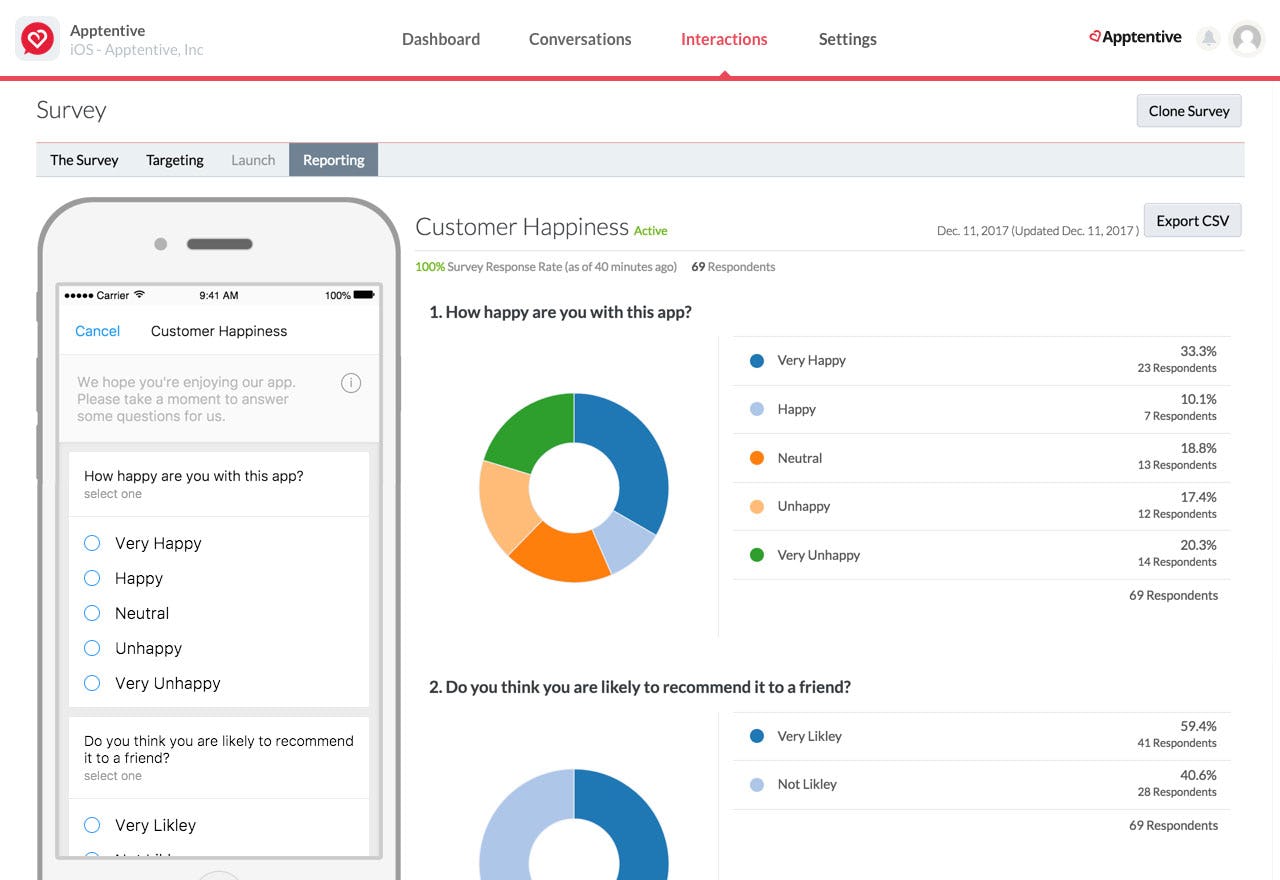Open the user profile avatar
This screenshot has width=1280, height=880.
coord(1247,38)
